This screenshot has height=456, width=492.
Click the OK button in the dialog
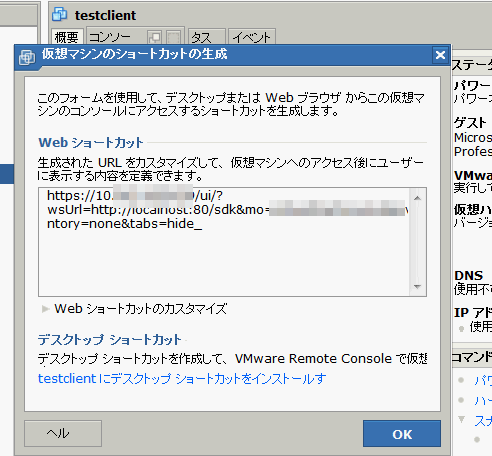pos(402,433)
